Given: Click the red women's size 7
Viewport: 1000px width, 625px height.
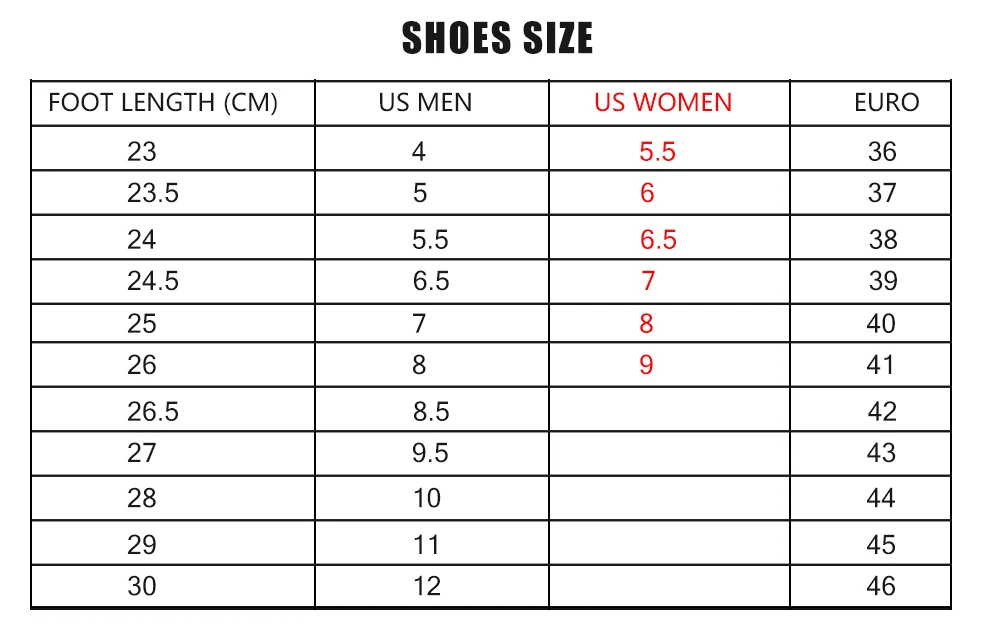Looking at the screenshot, I should pyautogui.click(x=648, y=281).
